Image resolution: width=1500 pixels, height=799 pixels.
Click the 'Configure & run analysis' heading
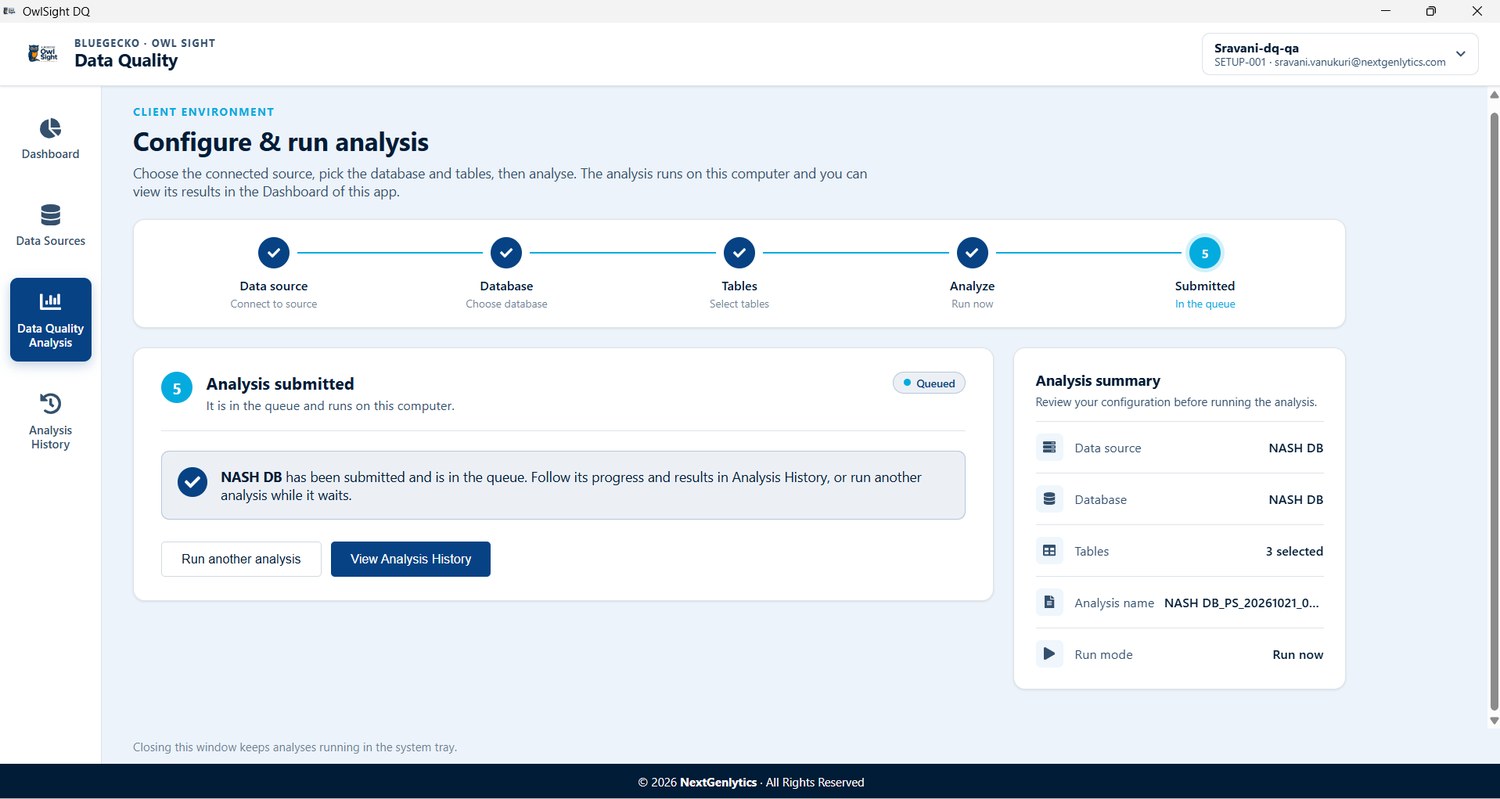[x=281, y=142]
